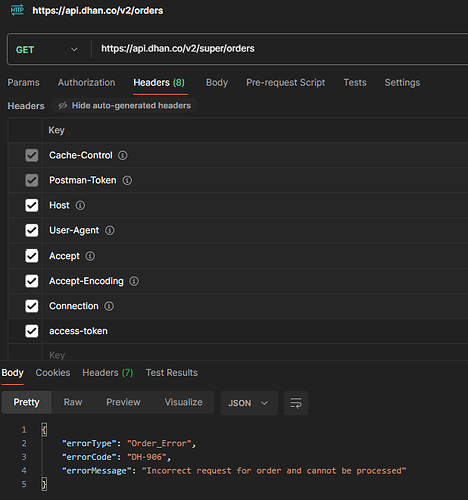Open the response Cookies tab
The height and width of the screenshot is (500, 468).
tap(53, 373)
